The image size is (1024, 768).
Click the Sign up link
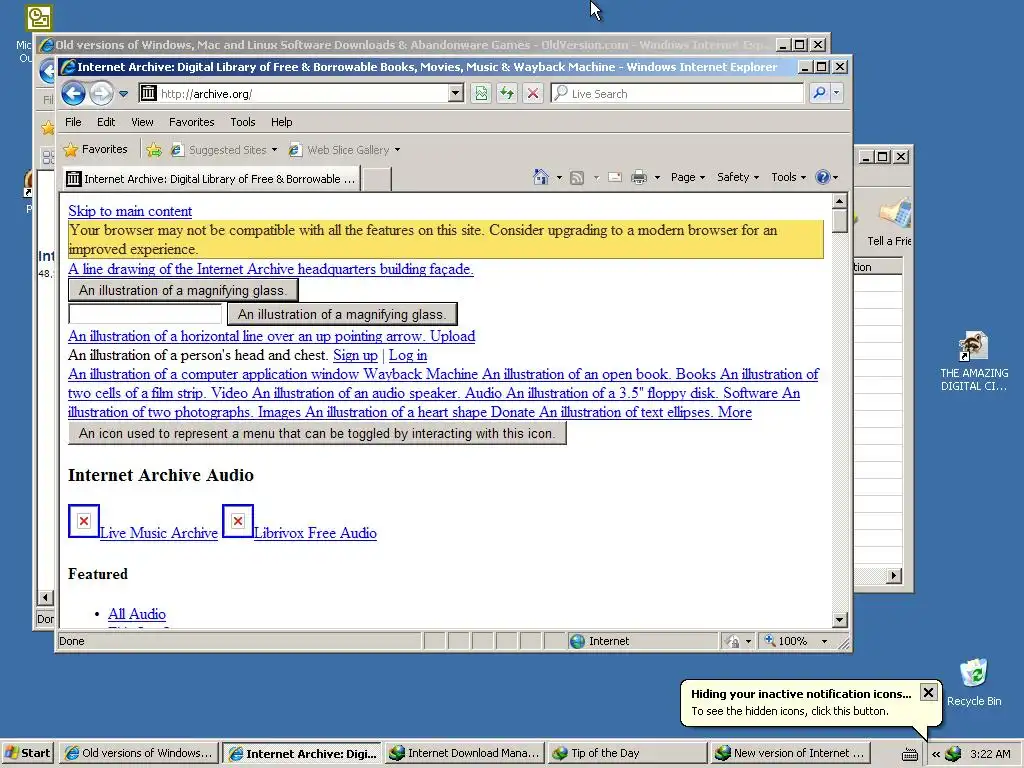(355, 355)
